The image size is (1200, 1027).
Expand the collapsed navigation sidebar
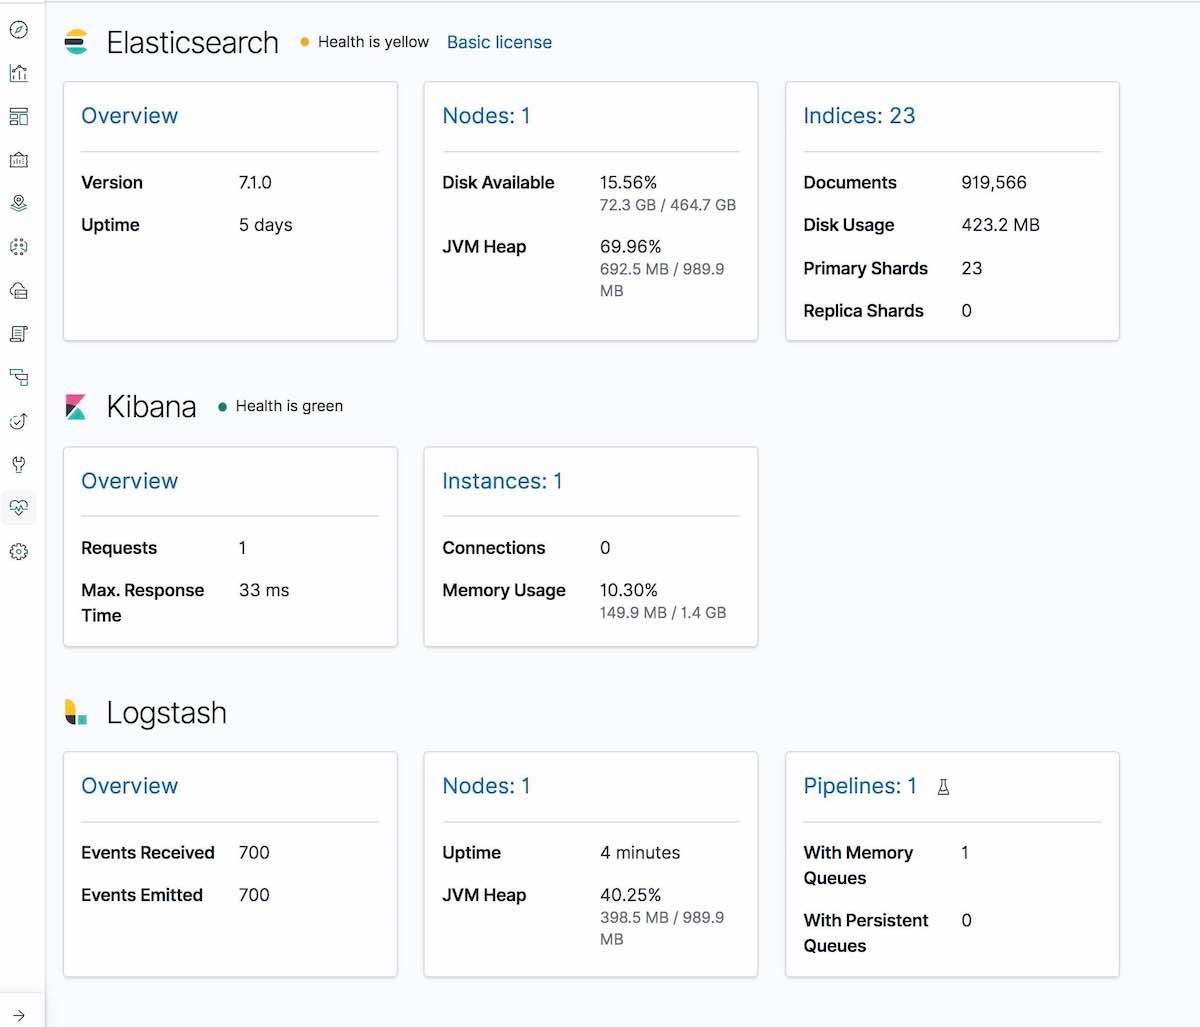point(18,1010)
